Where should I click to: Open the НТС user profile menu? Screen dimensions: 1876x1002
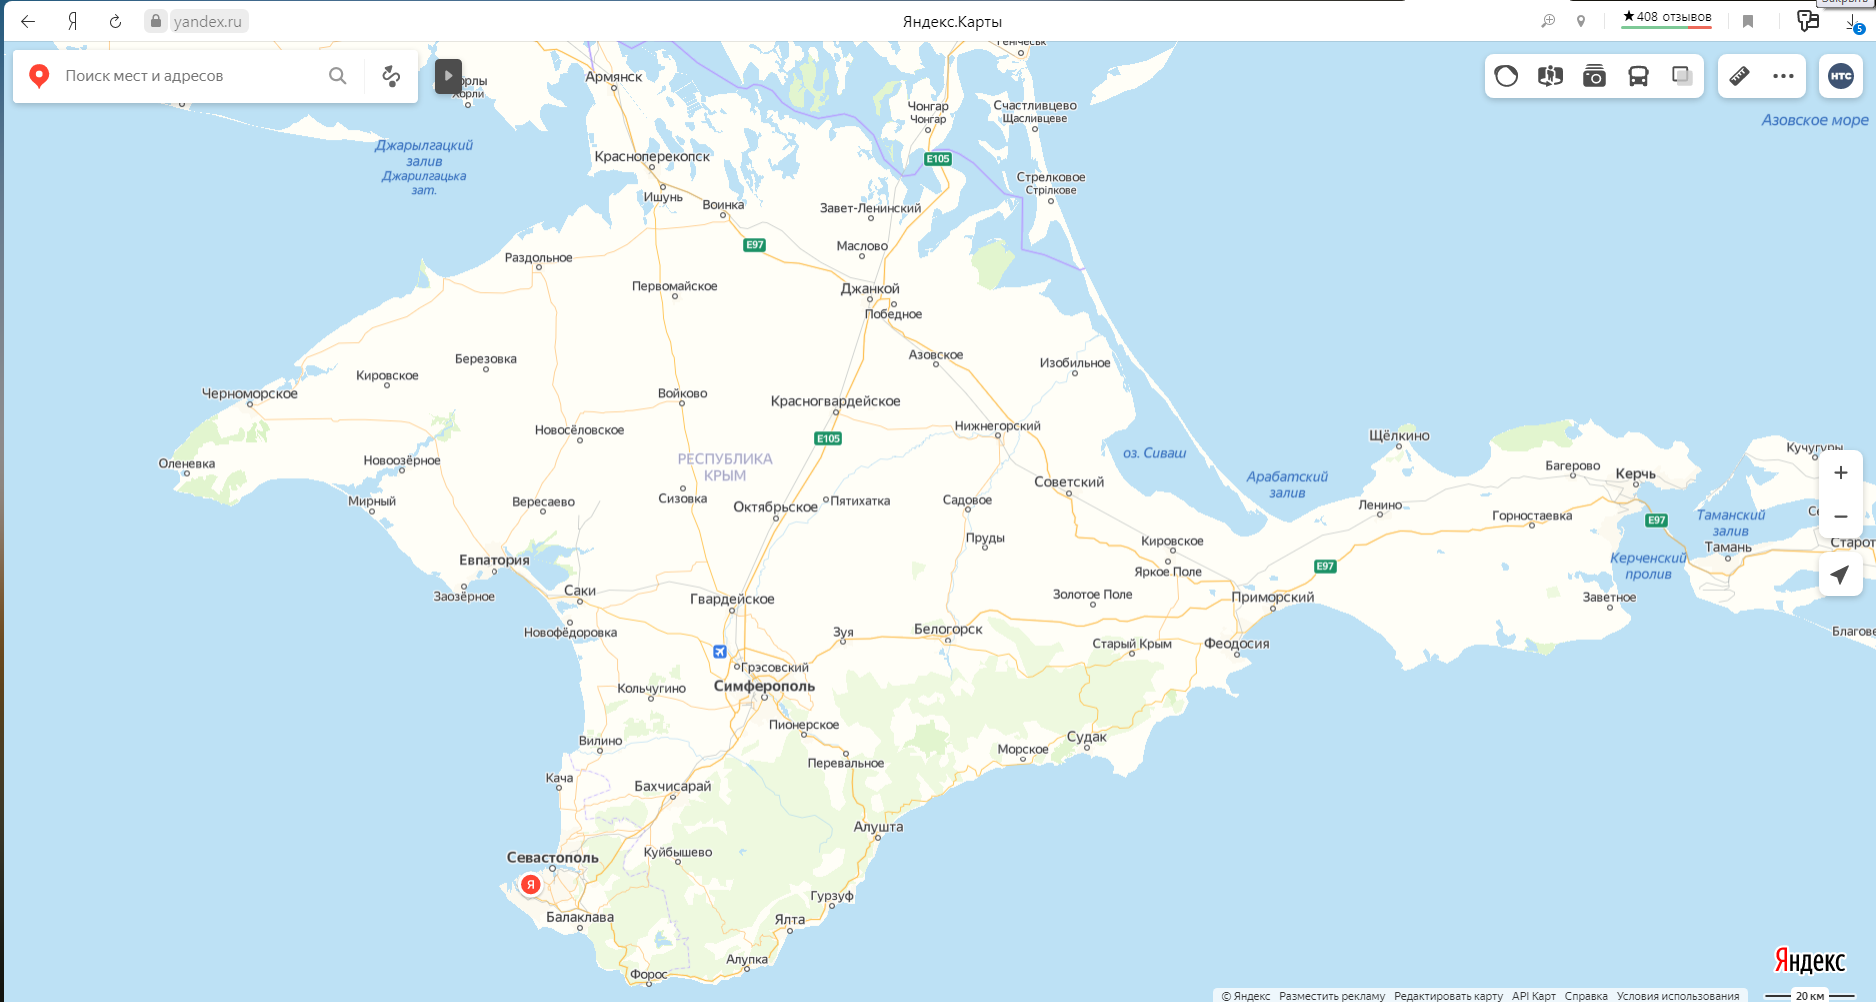click(x=1841, y=76)
